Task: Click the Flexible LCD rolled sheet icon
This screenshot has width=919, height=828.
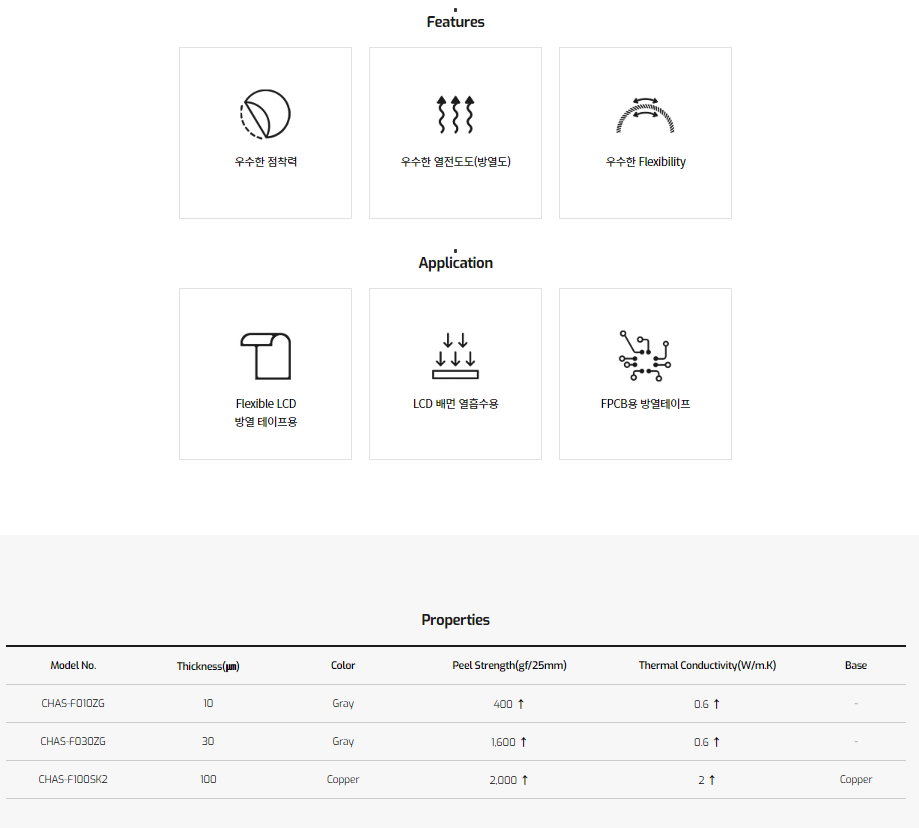Action: [x=265, y=356]
